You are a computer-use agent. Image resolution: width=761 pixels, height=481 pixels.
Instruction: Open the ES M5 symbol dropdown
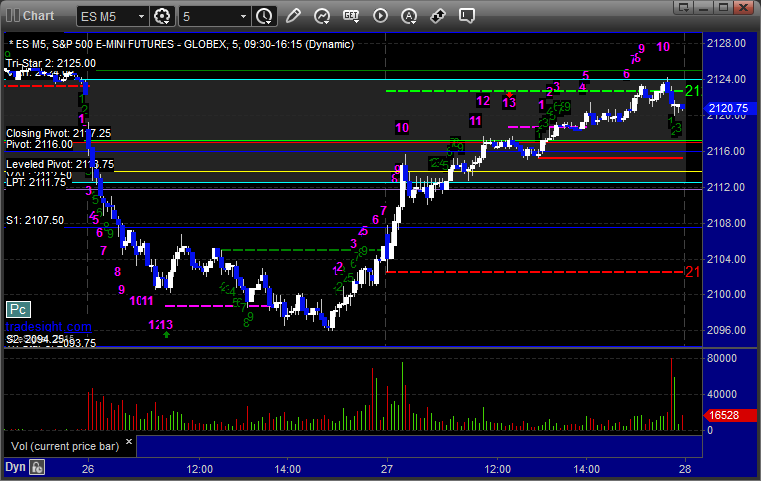point(112,17)
